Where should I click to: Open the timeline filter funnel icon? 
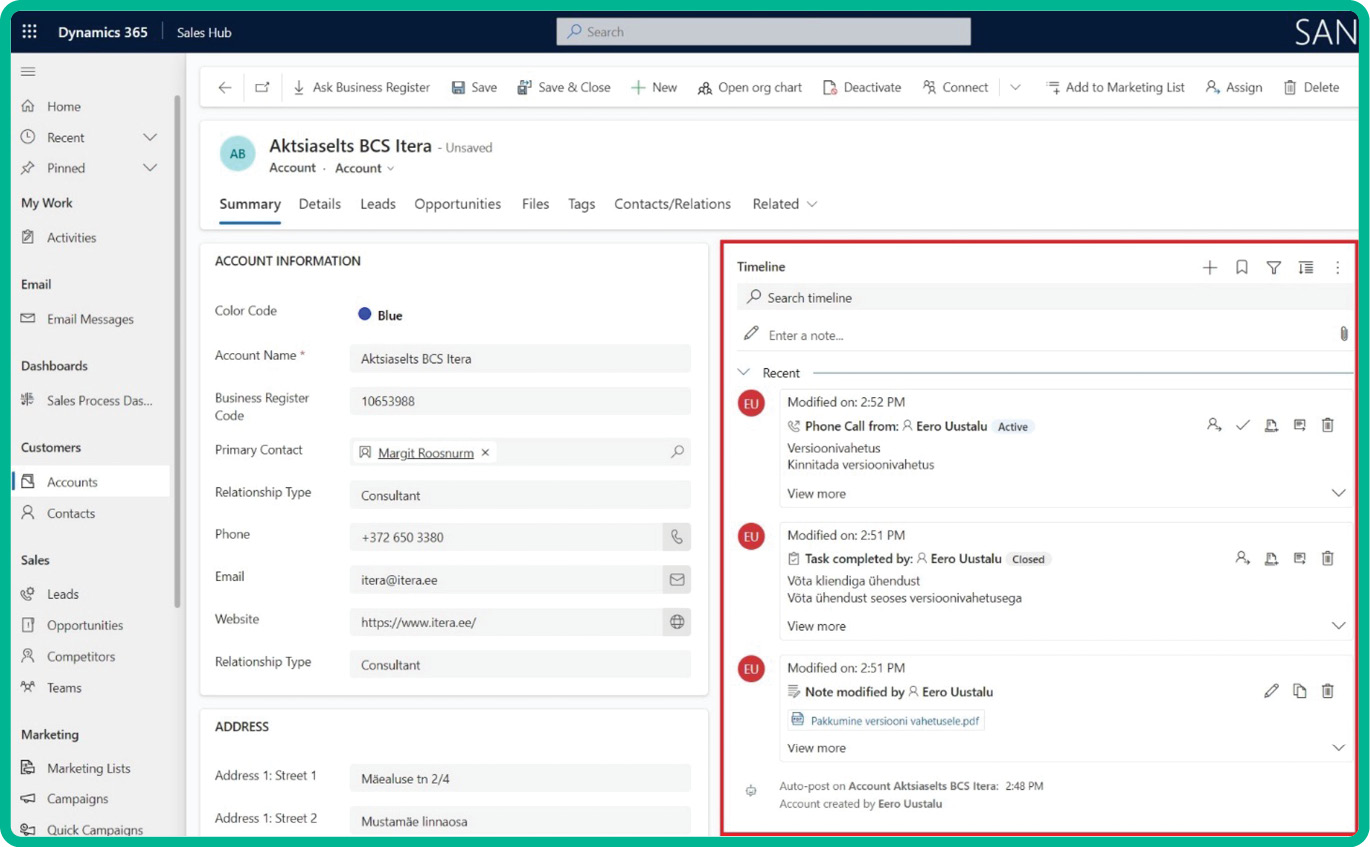tap(1274, 267)
